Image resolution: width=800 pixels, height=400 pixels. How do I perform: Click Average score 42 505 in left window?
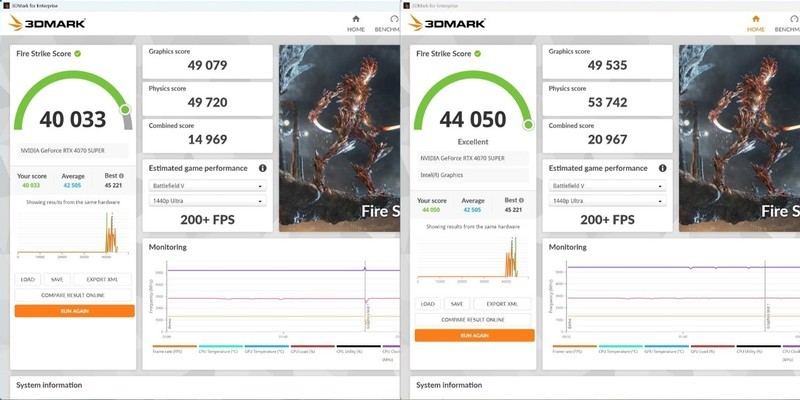73,185
